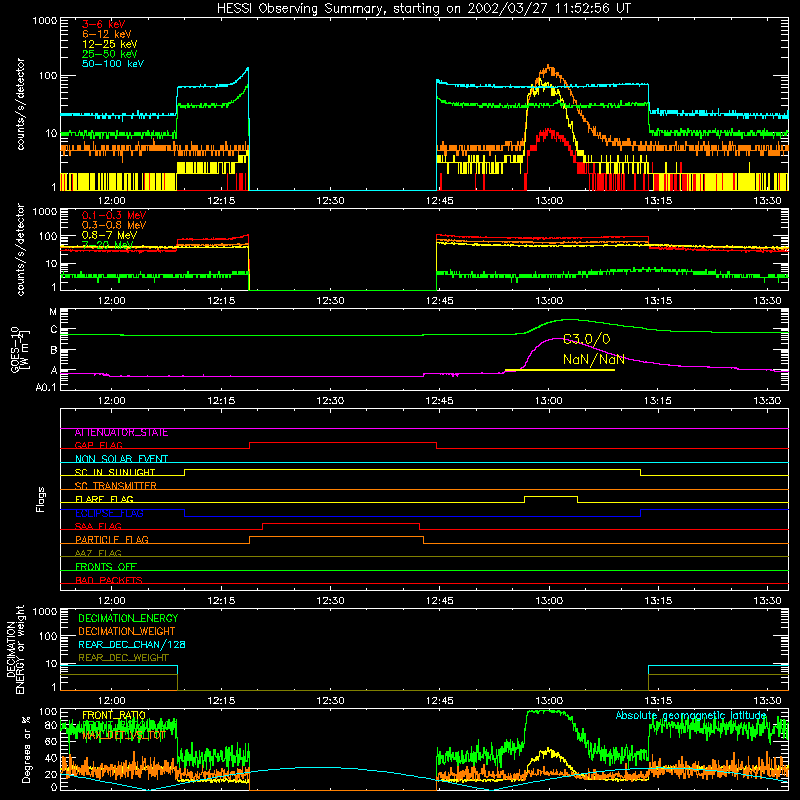
Task: Select the blue ECLIPSE_FLAG label
Action: tap(109, 513)
